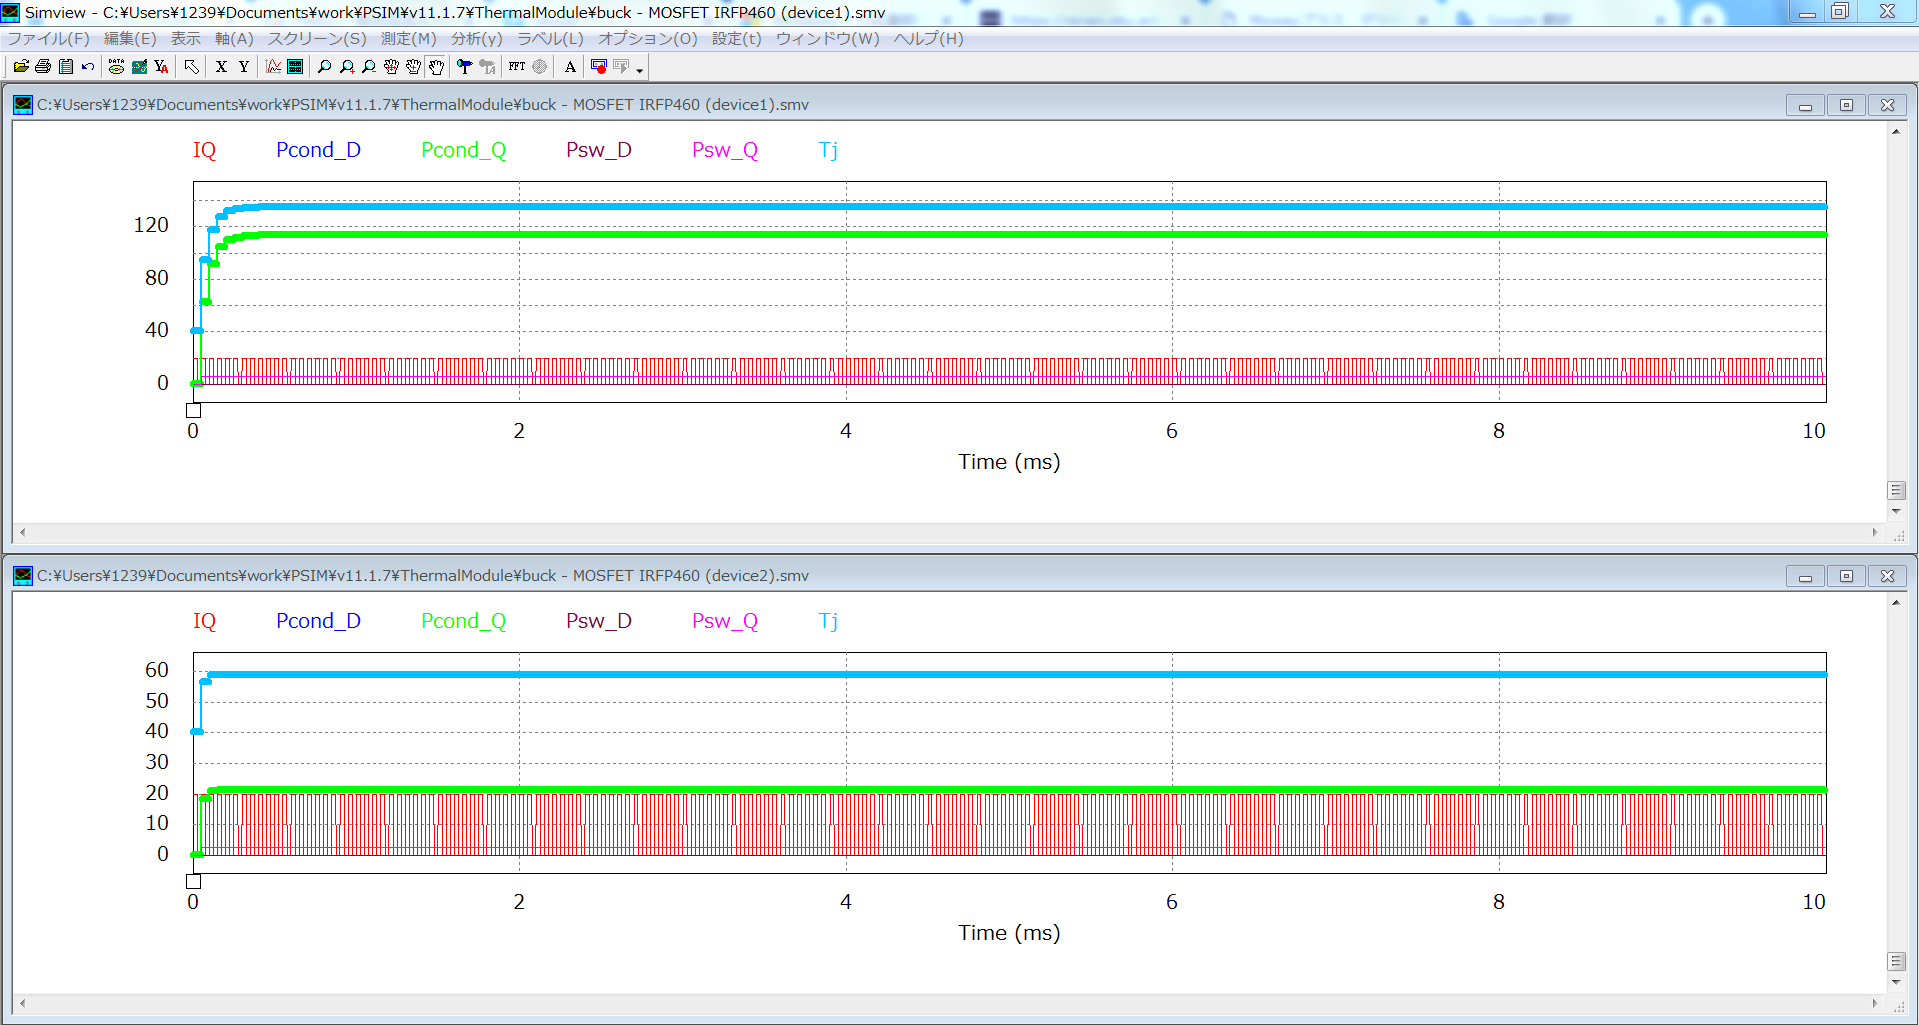The height and width of the screenshot is (1025, 1919).
Task: Toggle the measure cursor tool
Action: [464, 67]
